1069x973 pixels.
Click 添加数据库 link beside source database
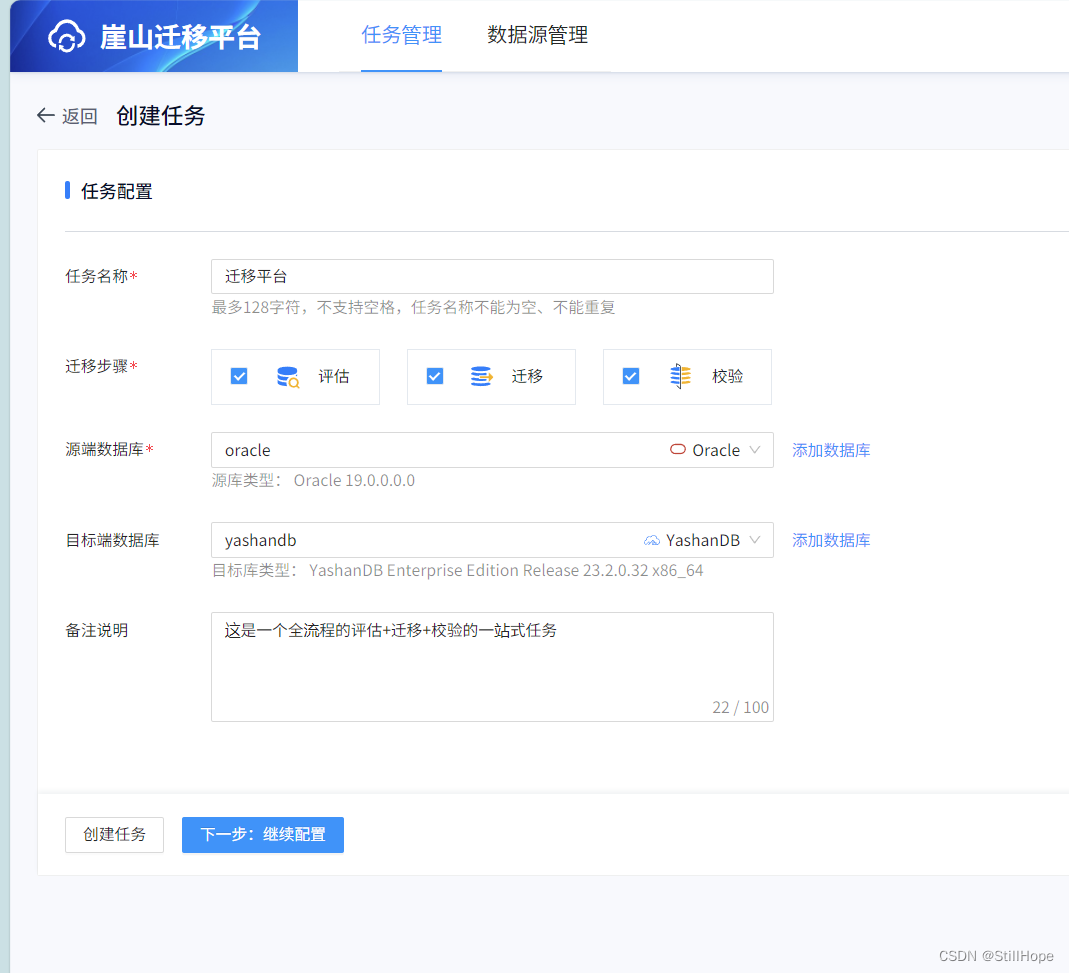[831, 450]
